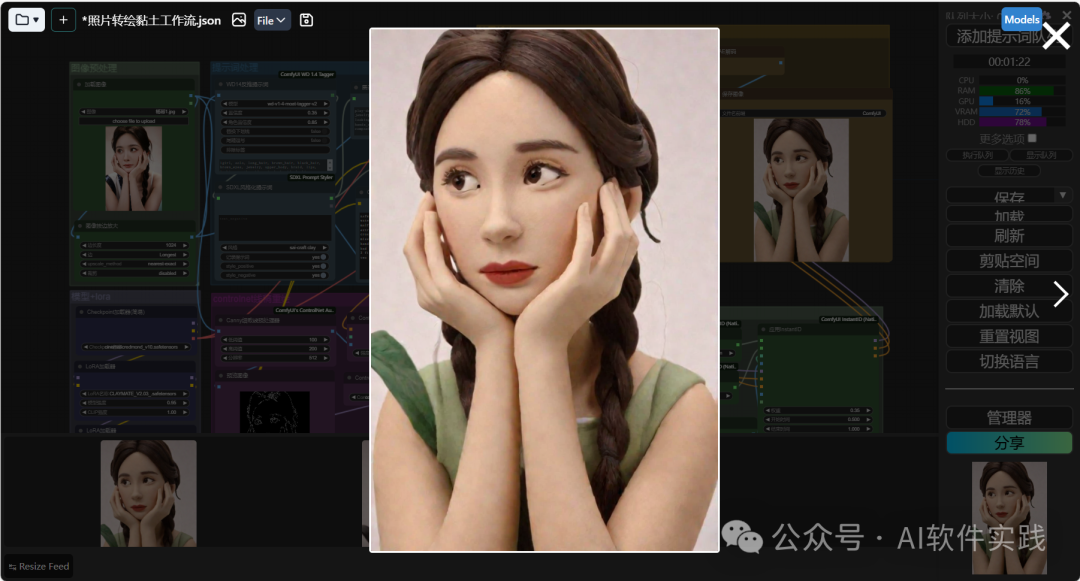This screenshot has width=1080, height=581.
Task: Click the 512 resolution widget in Canny node
Action: [x=275, y=358]
